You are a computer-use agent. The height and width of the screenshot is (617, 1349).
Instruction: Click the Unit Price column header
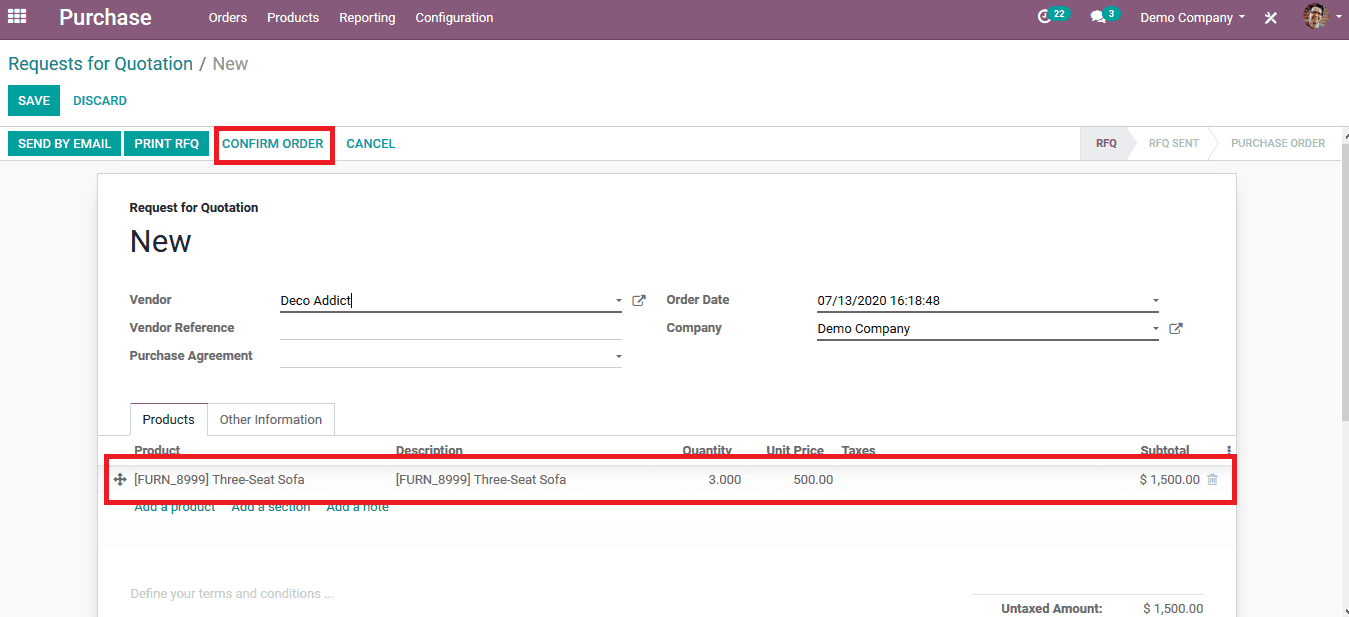pos(795,451)
